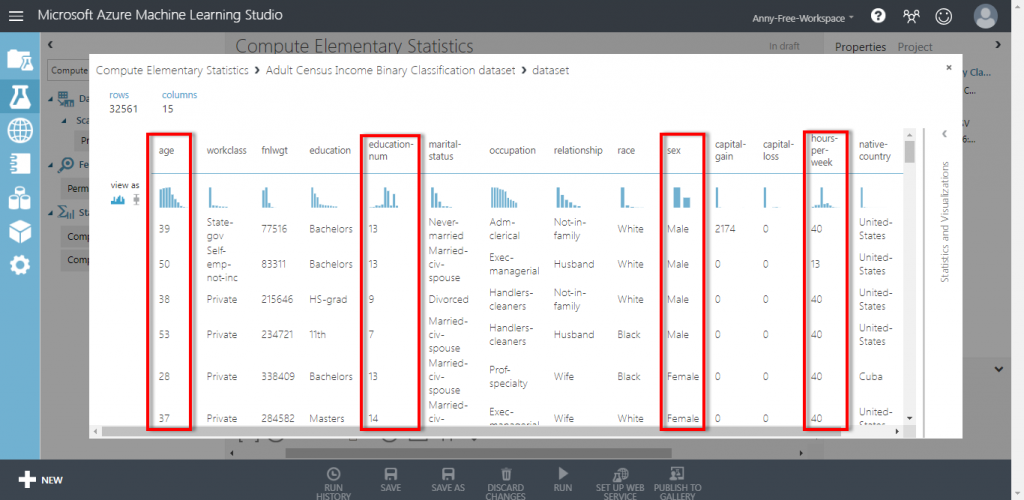Collapse the Statistical Functions tree category
Screen dimensions: 1024x500
tap(51, 212)
